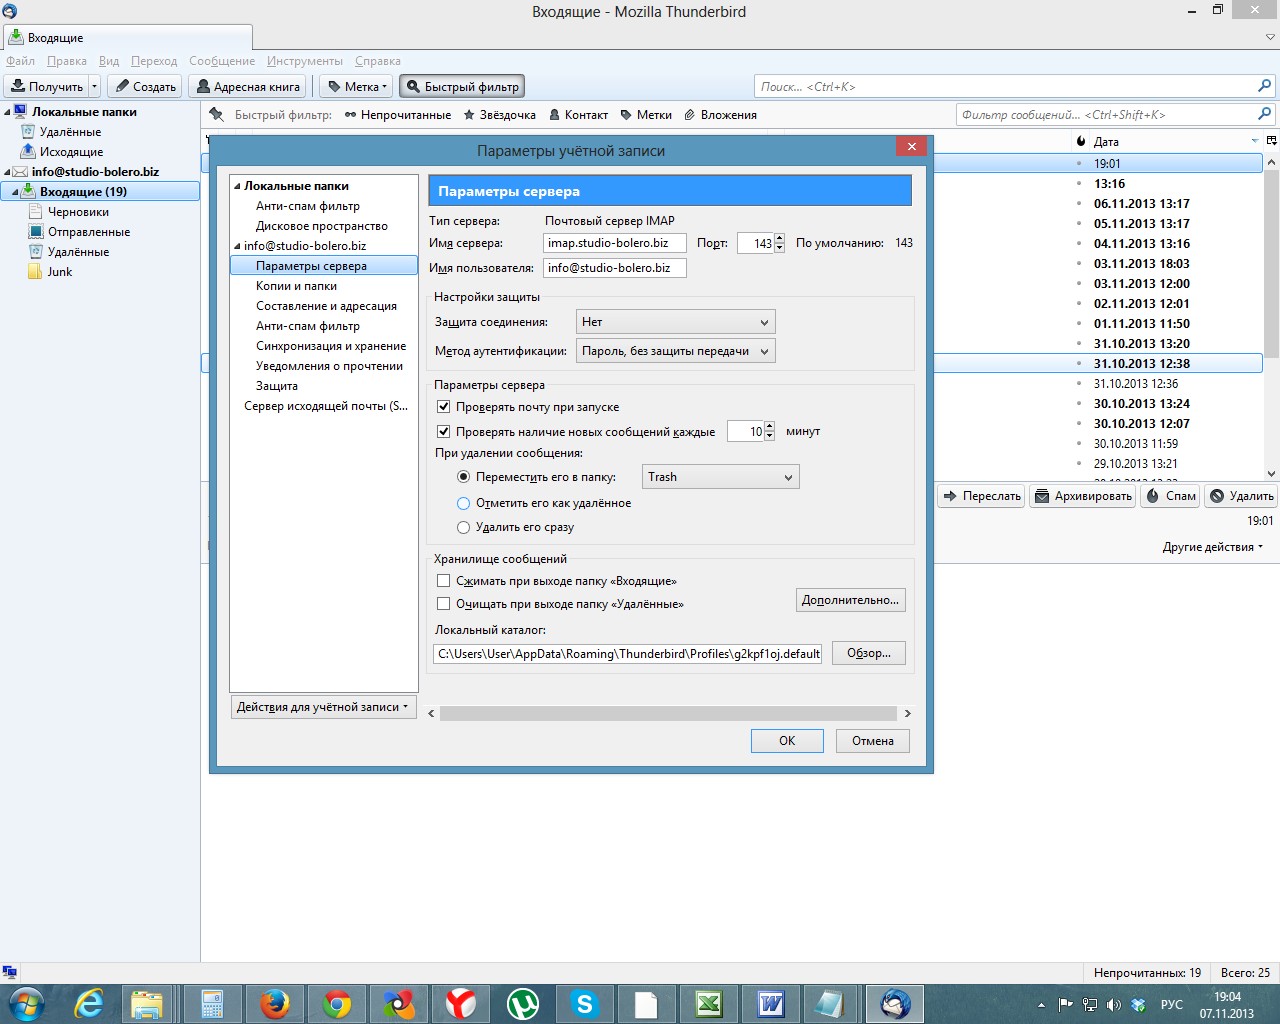Filter by Звёздочка starred messages
Screen dimensions: 1280x1024
pos(500,115)
